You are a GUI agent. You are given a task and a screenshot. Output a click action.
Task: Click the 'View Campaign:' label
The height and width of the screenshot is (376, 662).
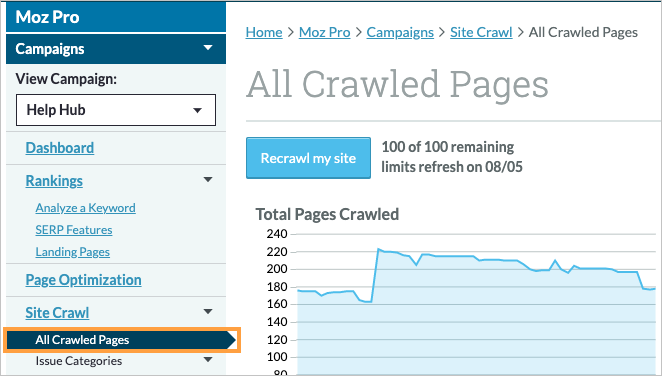click(66, 79)
